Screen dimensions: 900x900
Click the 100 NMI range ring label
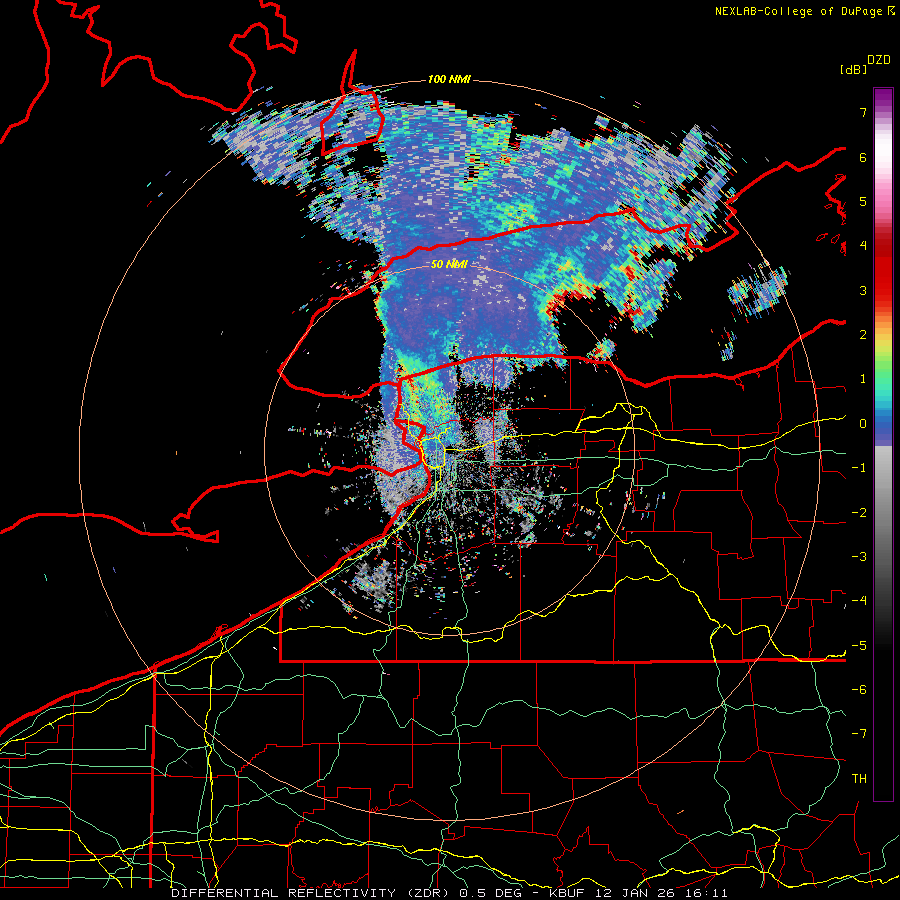449,79
